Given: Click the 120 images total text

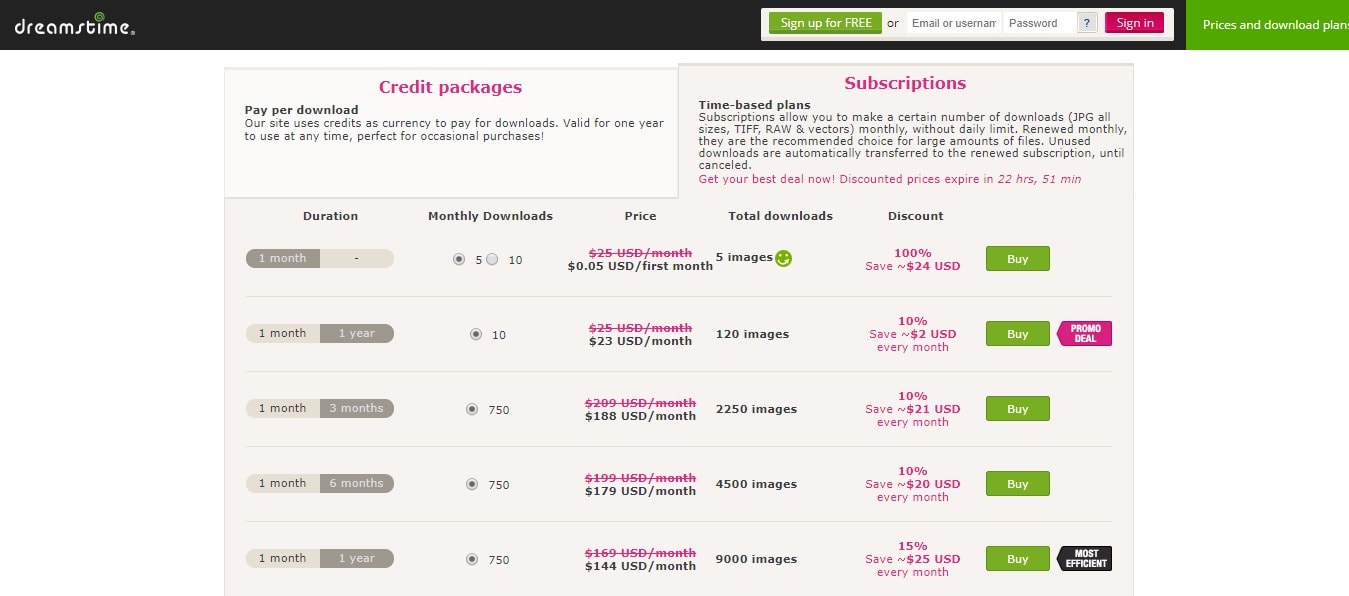Looking at the screenshot, I should [x=752, y=334].
